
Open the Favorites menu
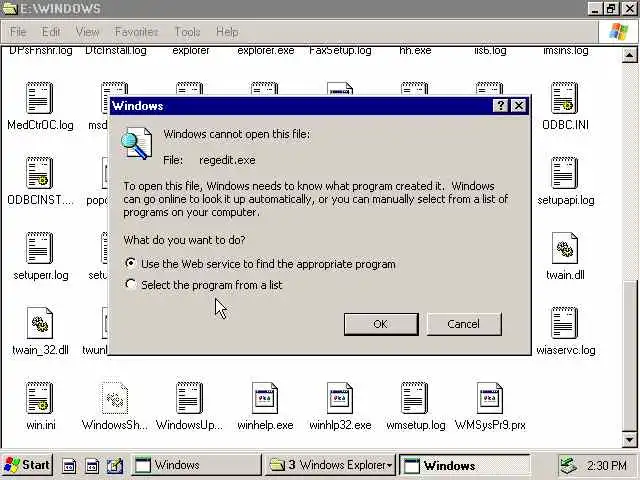[136, 32]
